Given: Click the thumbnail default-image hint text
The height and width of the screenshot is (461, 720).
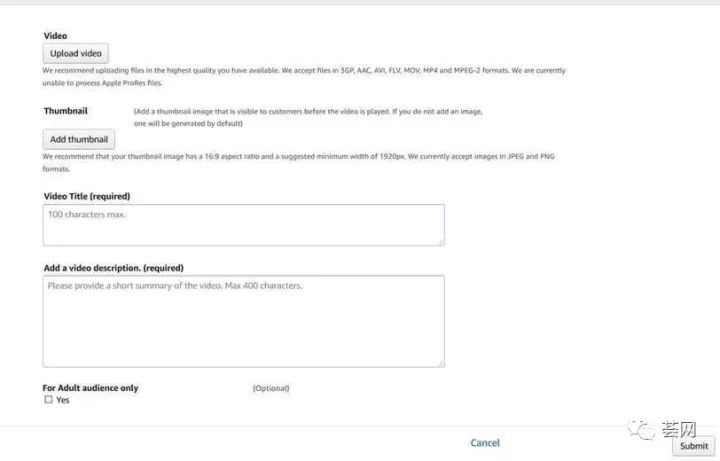Looking at the screenshot, I should click(308, 117).
